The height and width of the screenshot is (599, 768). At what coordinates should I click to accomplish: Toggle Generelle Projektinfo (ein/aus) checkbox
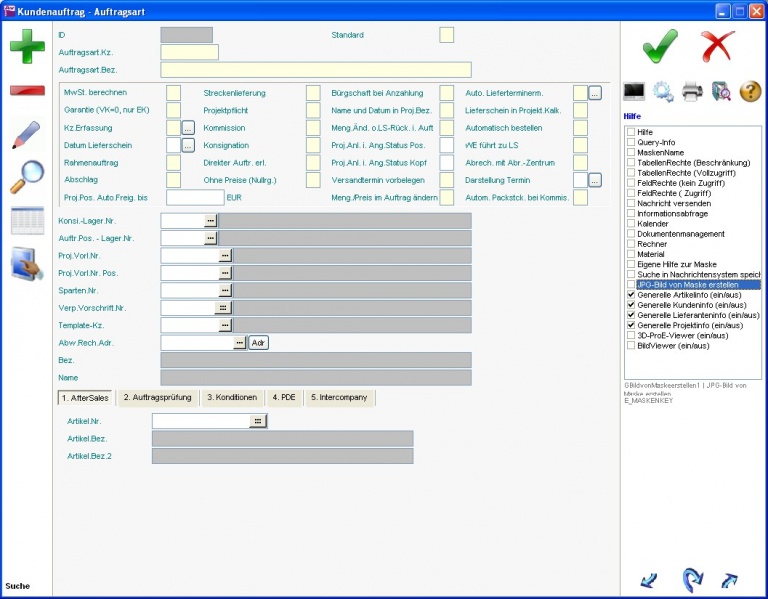(x=630, y=325)
